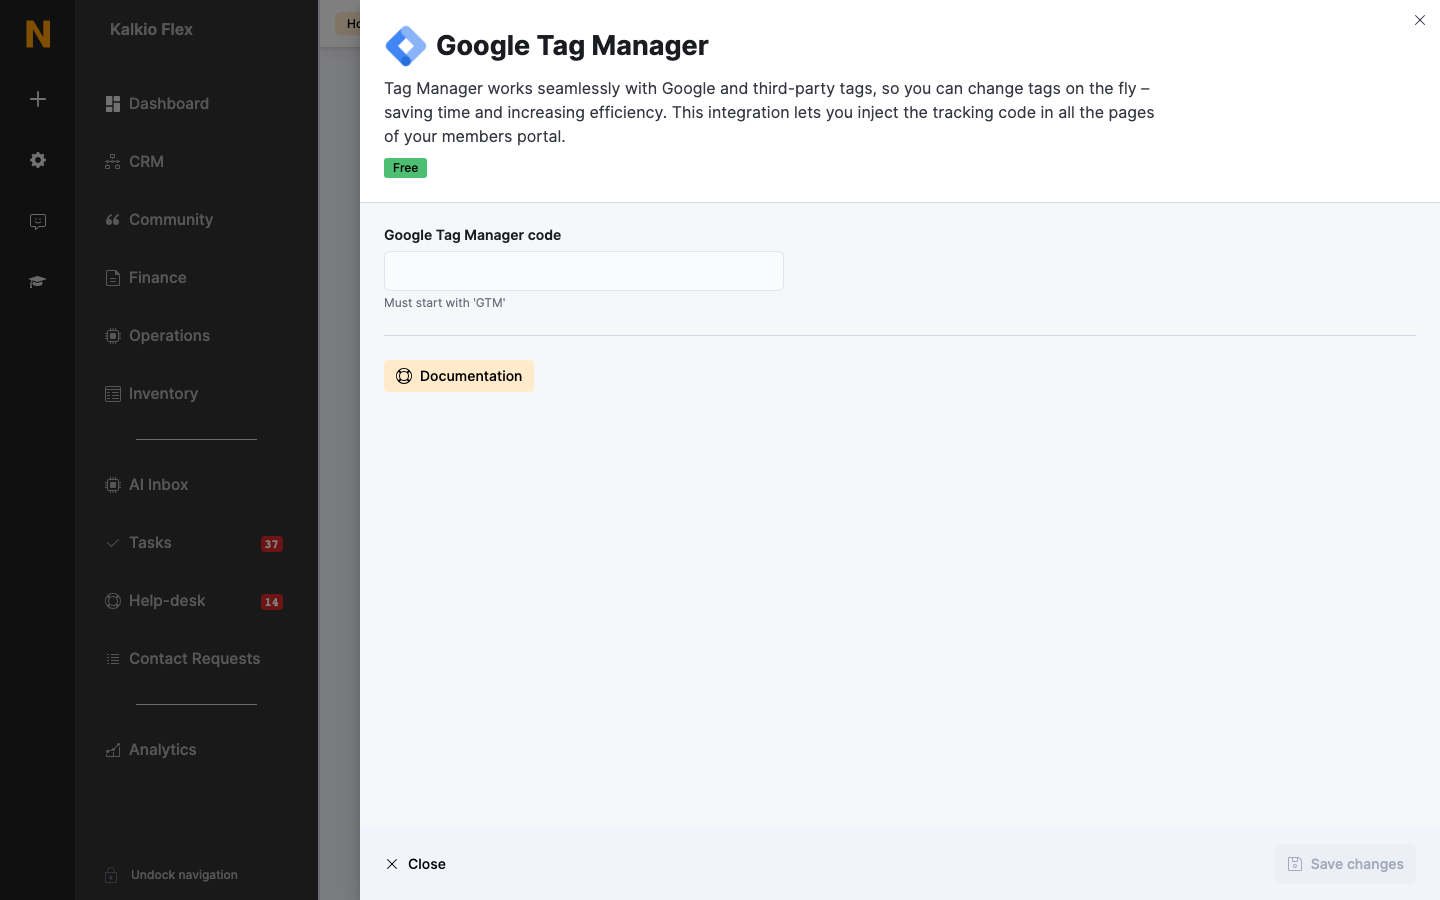Click the CRM hierarchy icon
1440x900 pixels.
(113, 162)
